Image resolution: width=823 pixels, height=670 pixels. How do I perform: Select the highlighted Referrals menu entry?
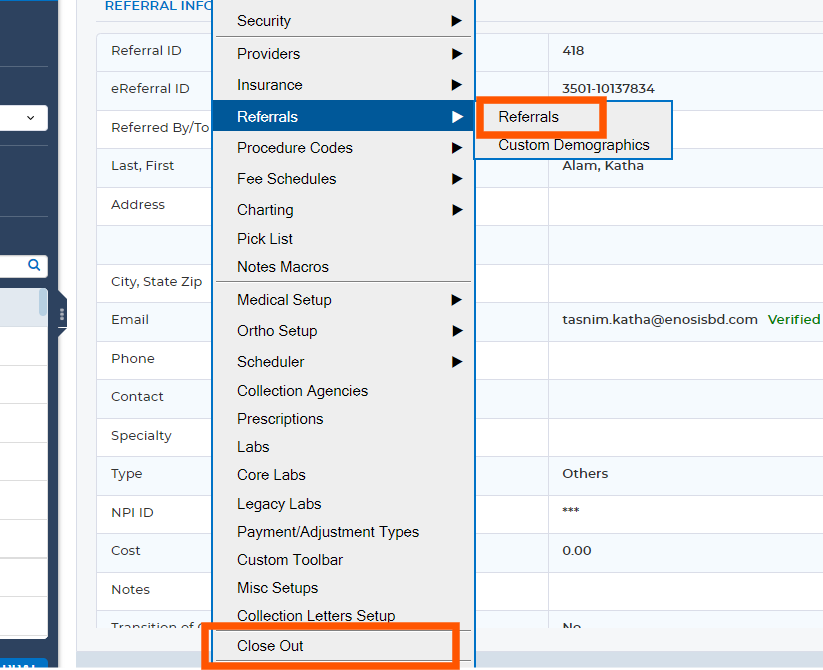click(343, 116)
